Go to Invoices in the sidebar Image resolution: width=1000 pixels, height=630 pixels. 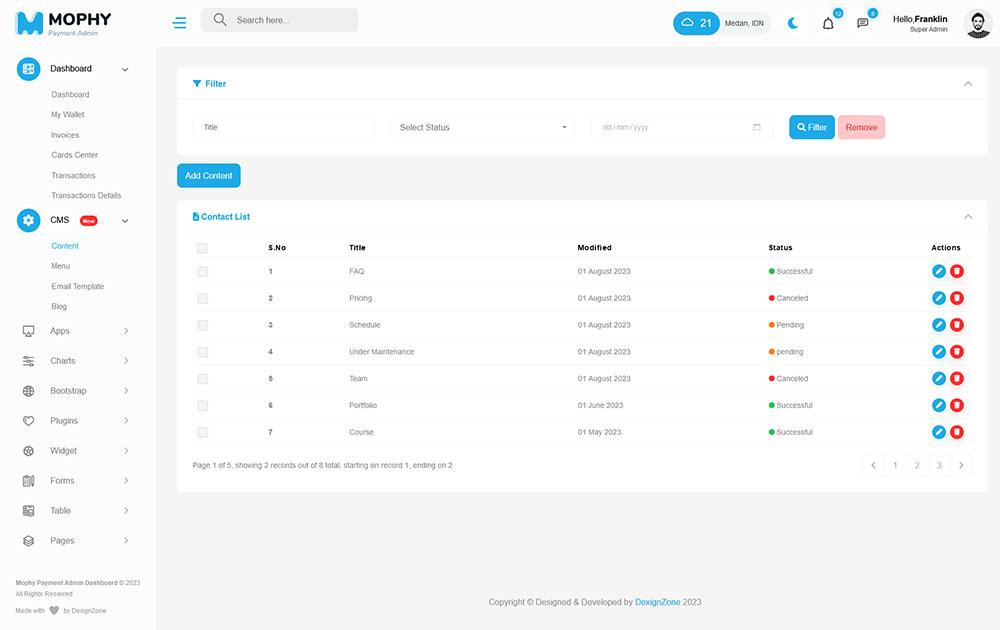click(65, 135)
